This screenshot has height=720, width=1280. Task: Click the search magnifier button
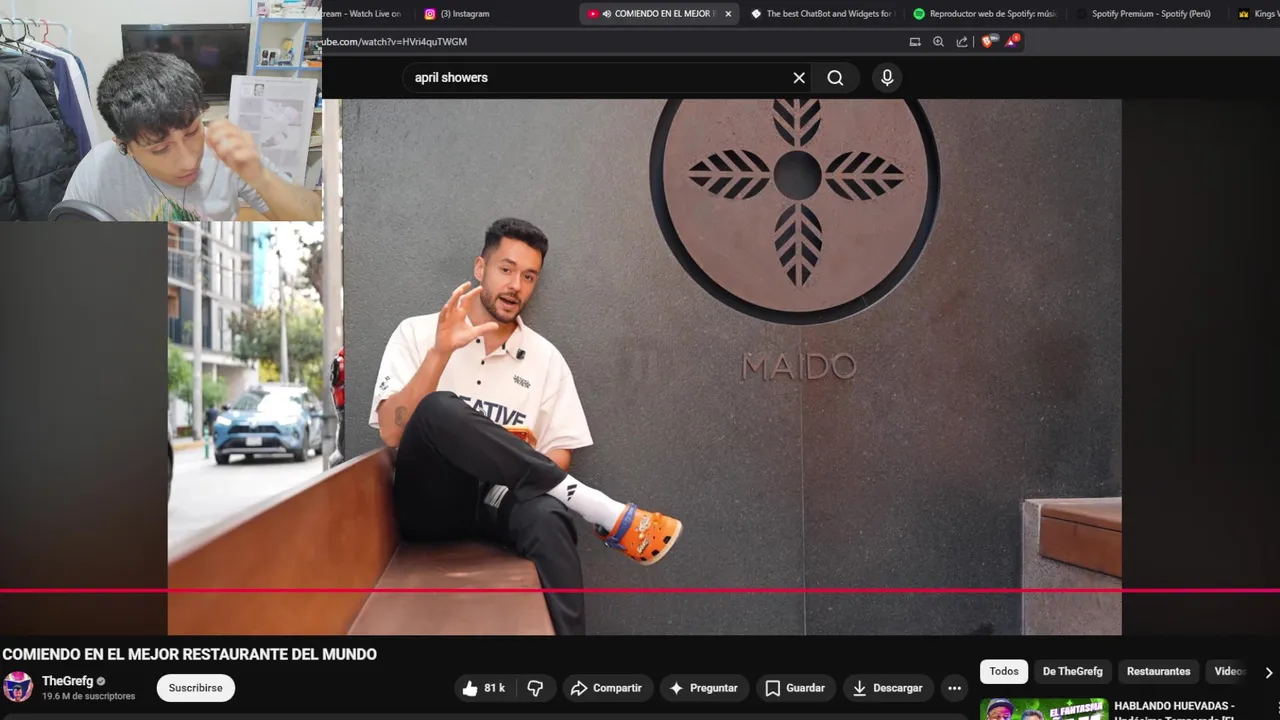point(835,78)
